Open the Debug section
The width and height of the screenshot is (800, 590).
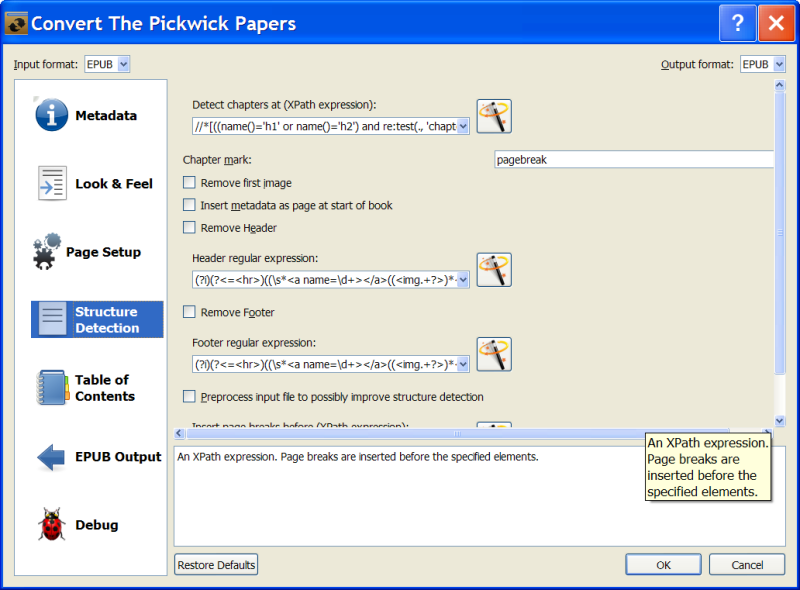pos(97,525)
